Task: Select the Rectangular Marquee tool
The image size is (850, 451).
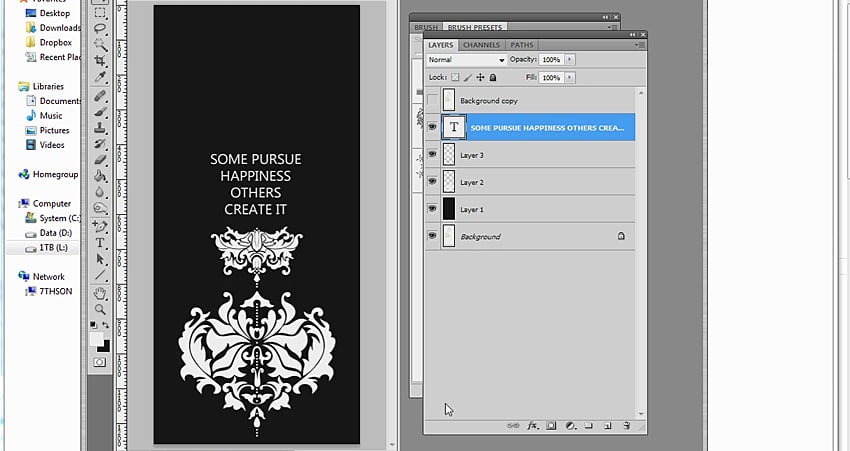Action: (x=100, y=13)
